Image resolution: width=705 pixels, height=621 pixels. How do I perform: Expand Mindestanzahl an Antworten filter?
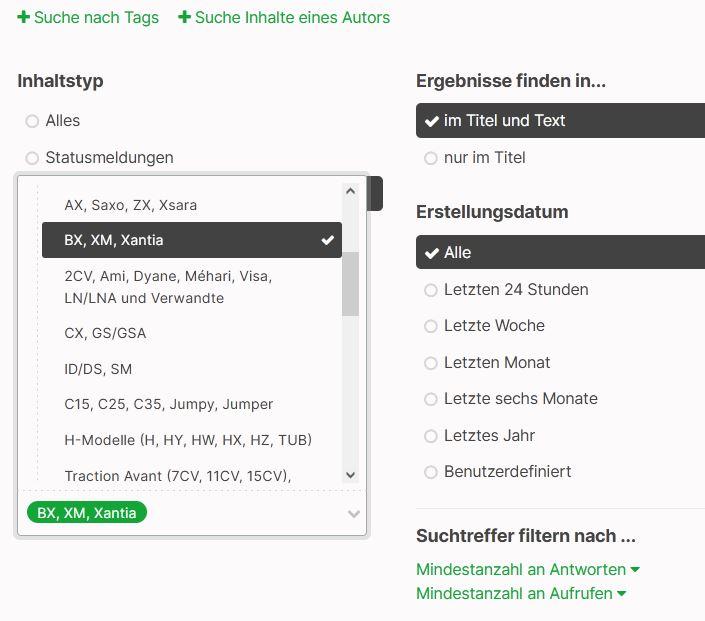[528, 569]
